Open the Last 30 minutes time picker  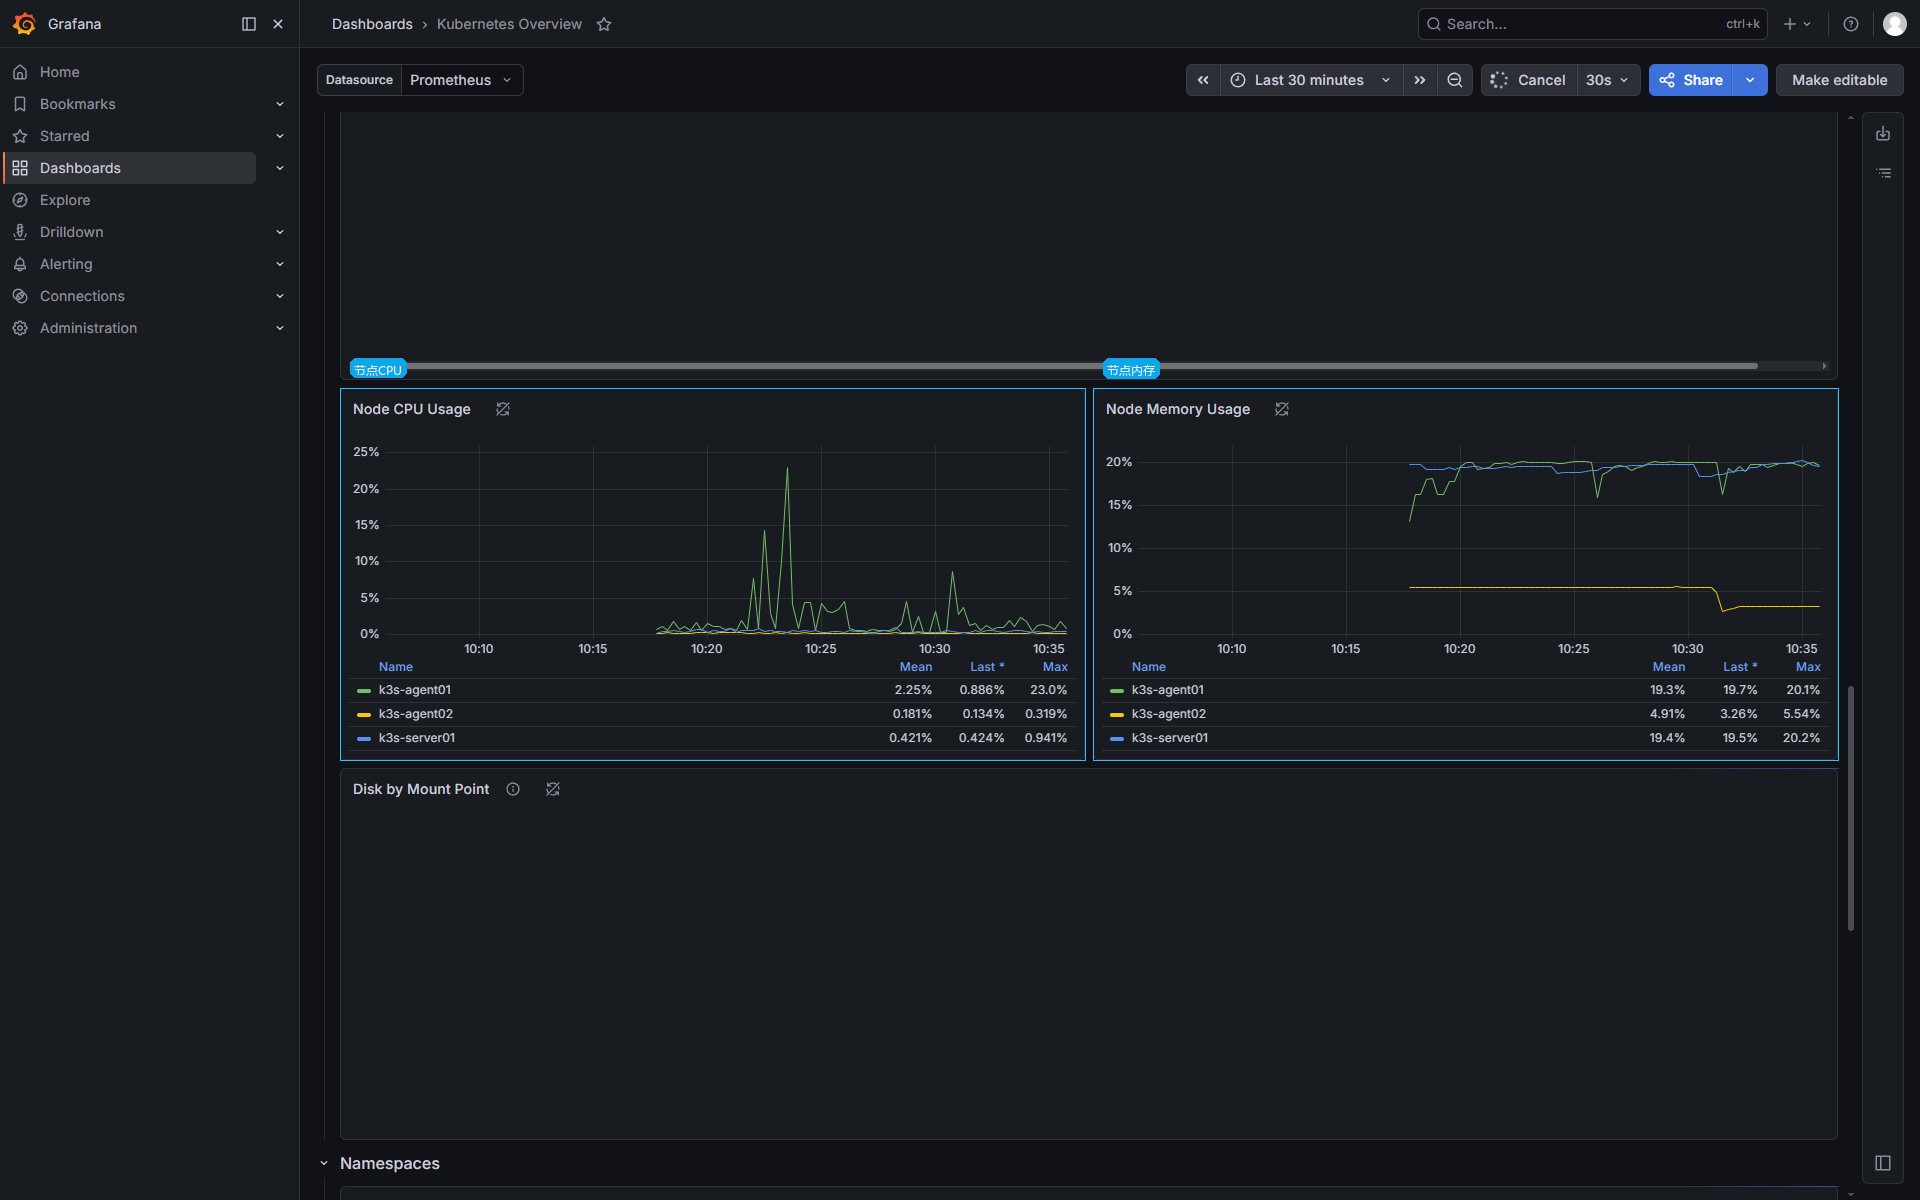coord(1311,80)
